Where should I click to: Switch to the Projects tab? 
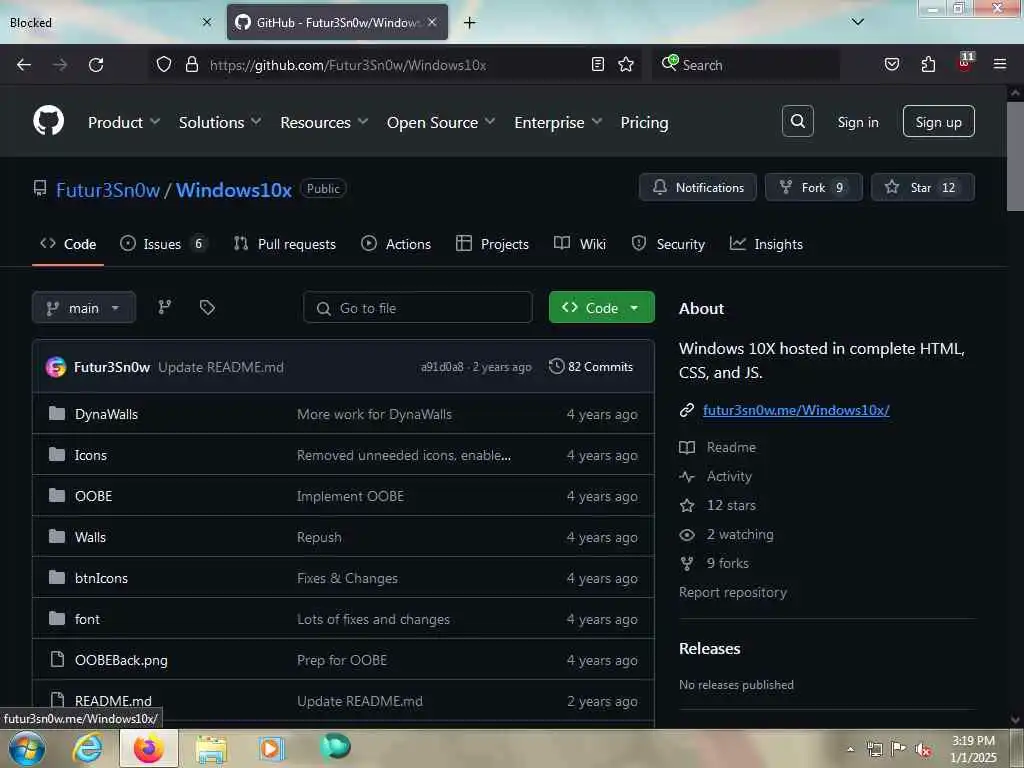pyautogui.click(x=492, y=244)
